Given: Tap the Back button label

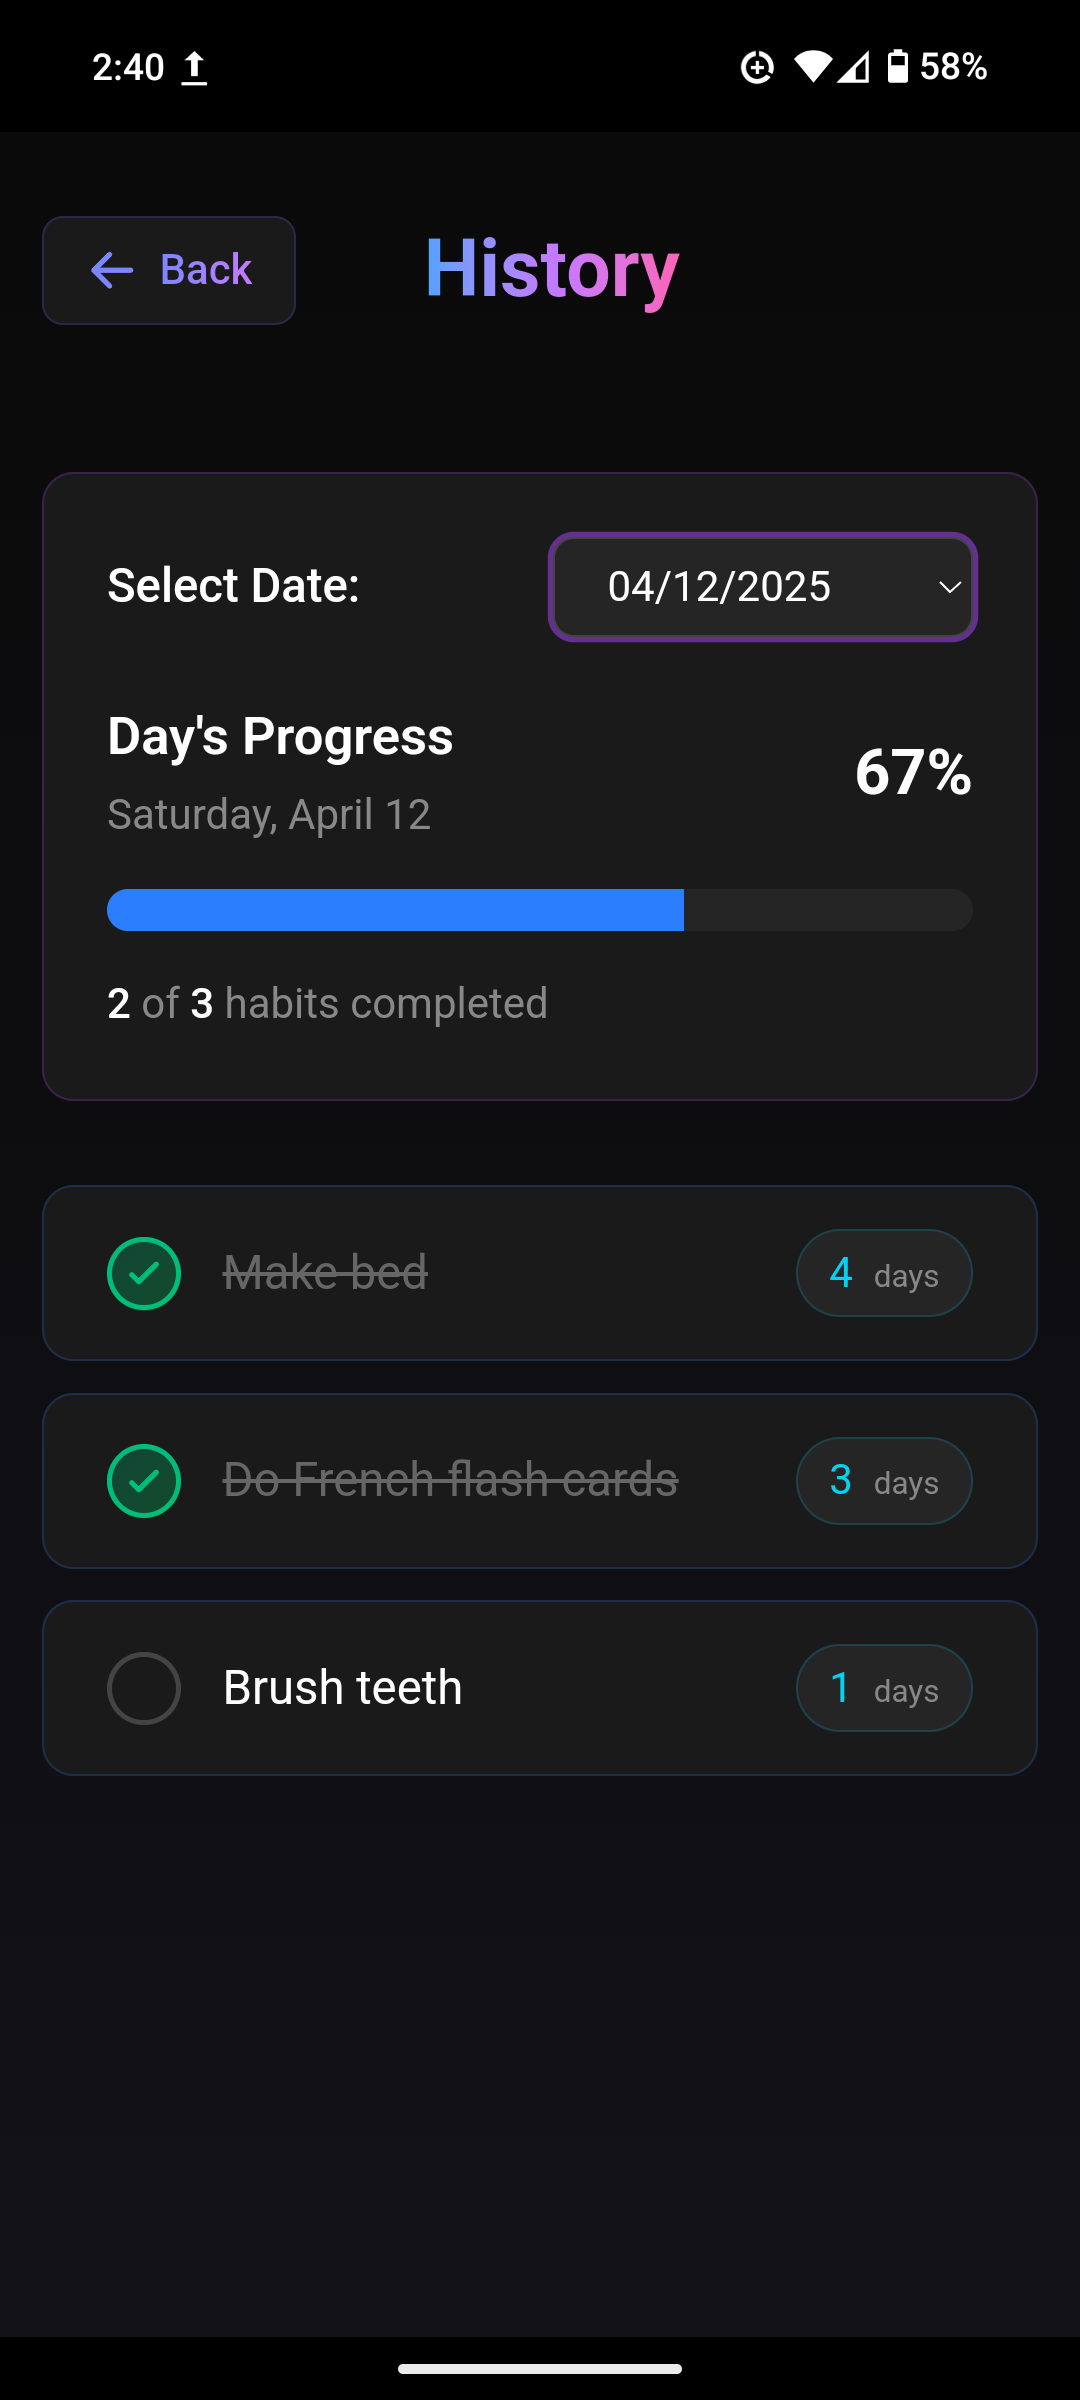Looking at the screenshot, I should click(x=206, y=270).
